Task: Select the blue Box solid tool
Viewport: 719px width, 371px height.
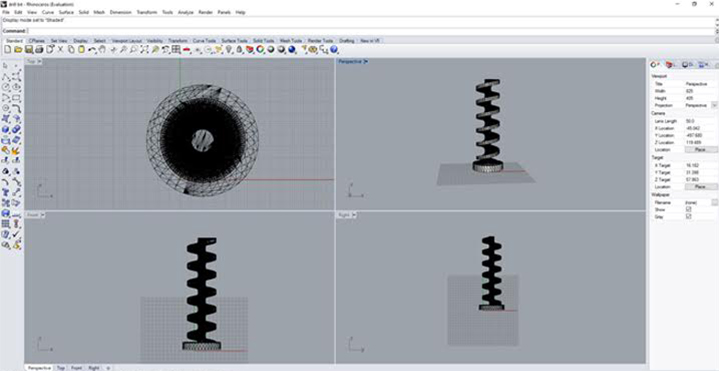Action: click(6, 129)
